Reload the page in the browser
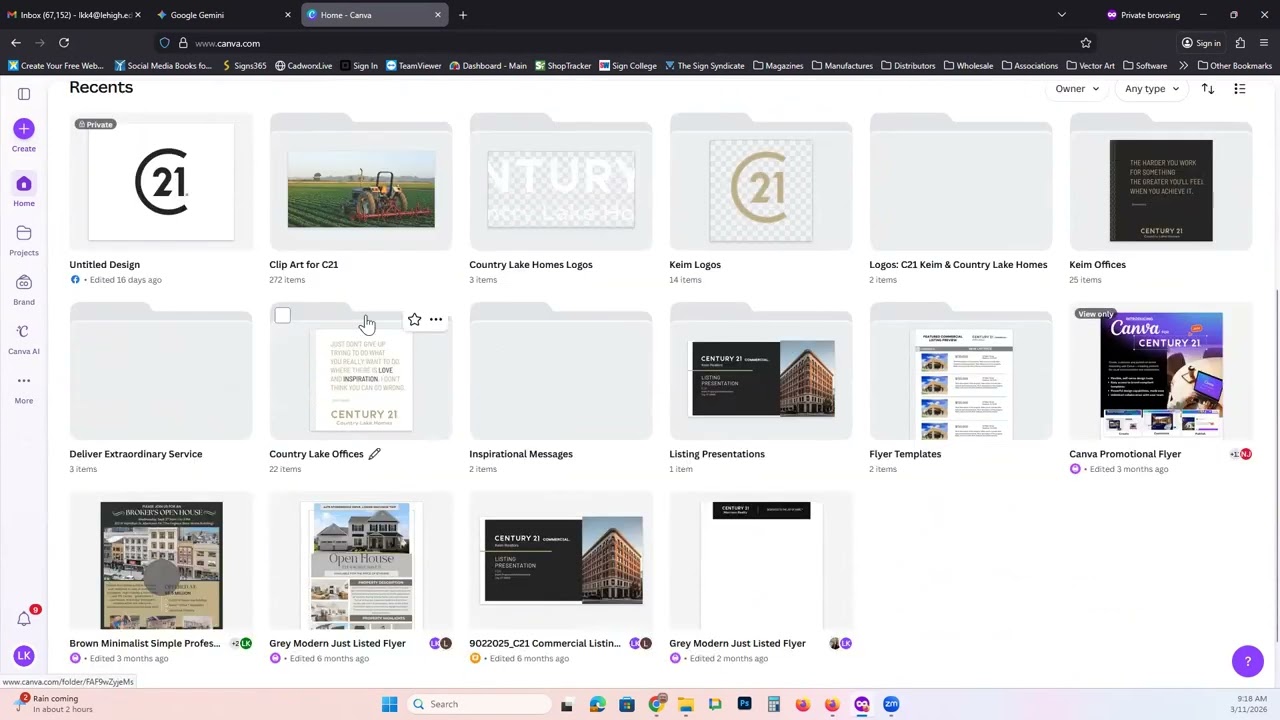The width and height of the screenshot is (1280, 720). (64, 43)
